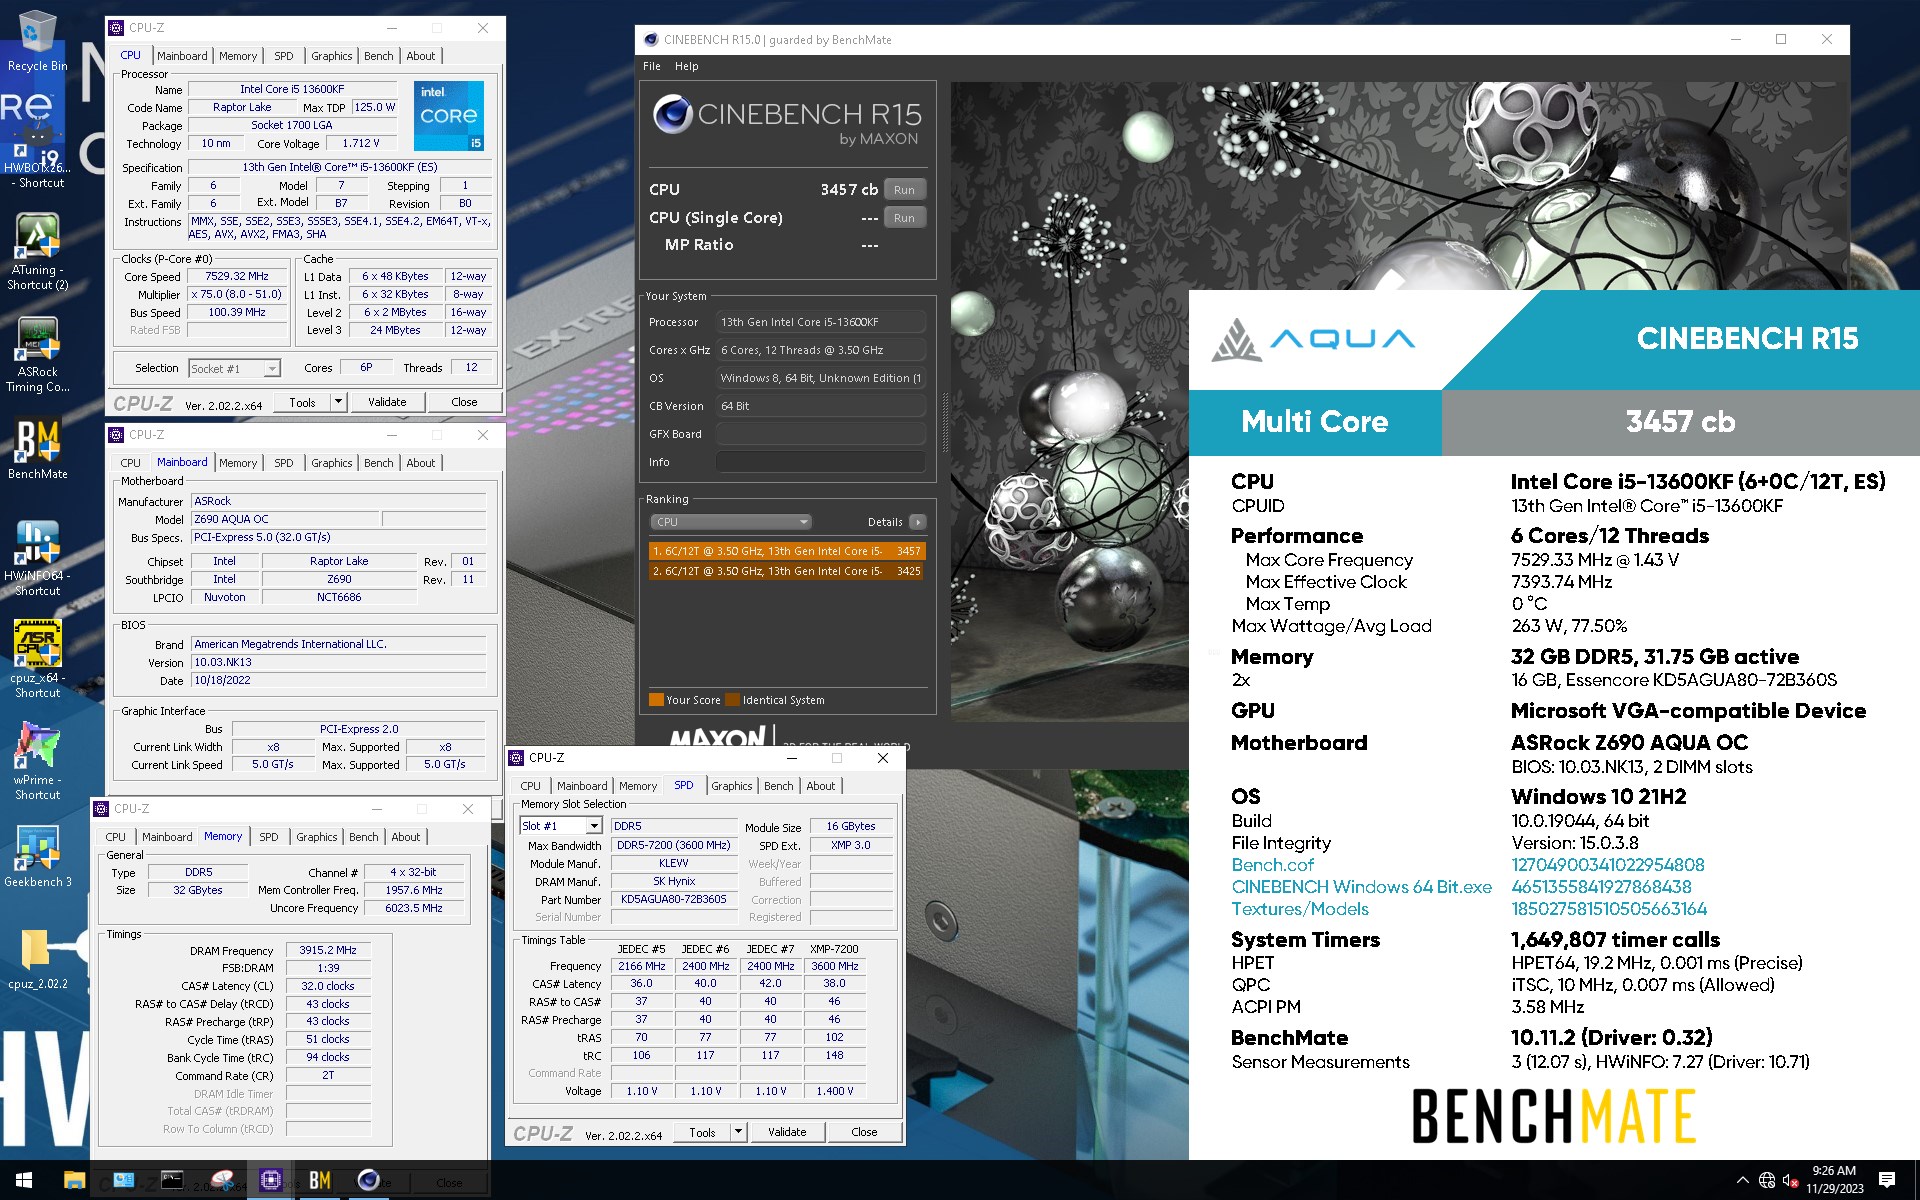Switch to BenchMate via its taskbar icon
Screen dimensions: 1920x1200
pos(320,1180)
